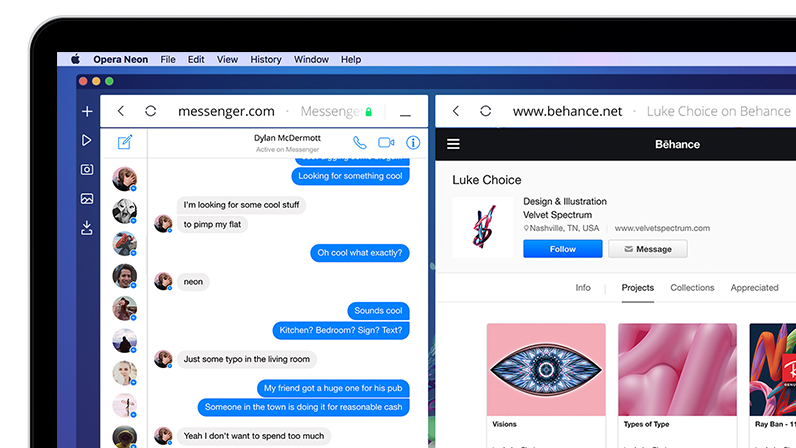
Task: Open the View menu
Action: 227,59
